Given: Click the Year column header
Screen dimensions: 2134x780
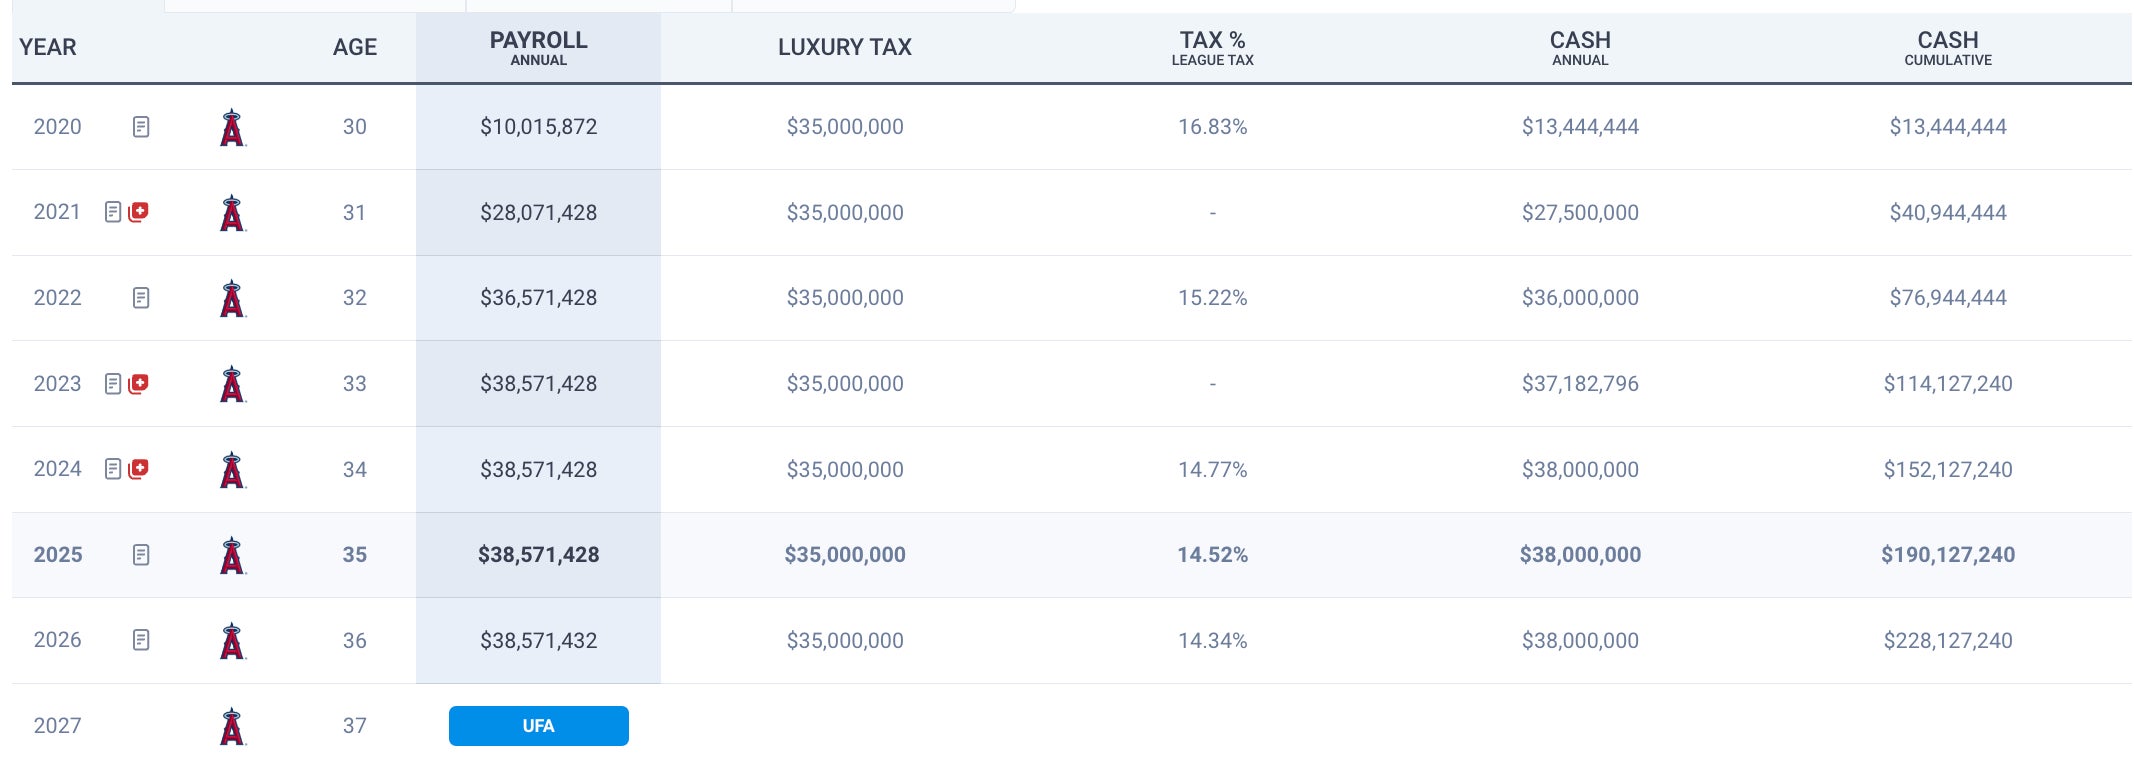Looking at the screenshot, I should click(x=48, y=47).
